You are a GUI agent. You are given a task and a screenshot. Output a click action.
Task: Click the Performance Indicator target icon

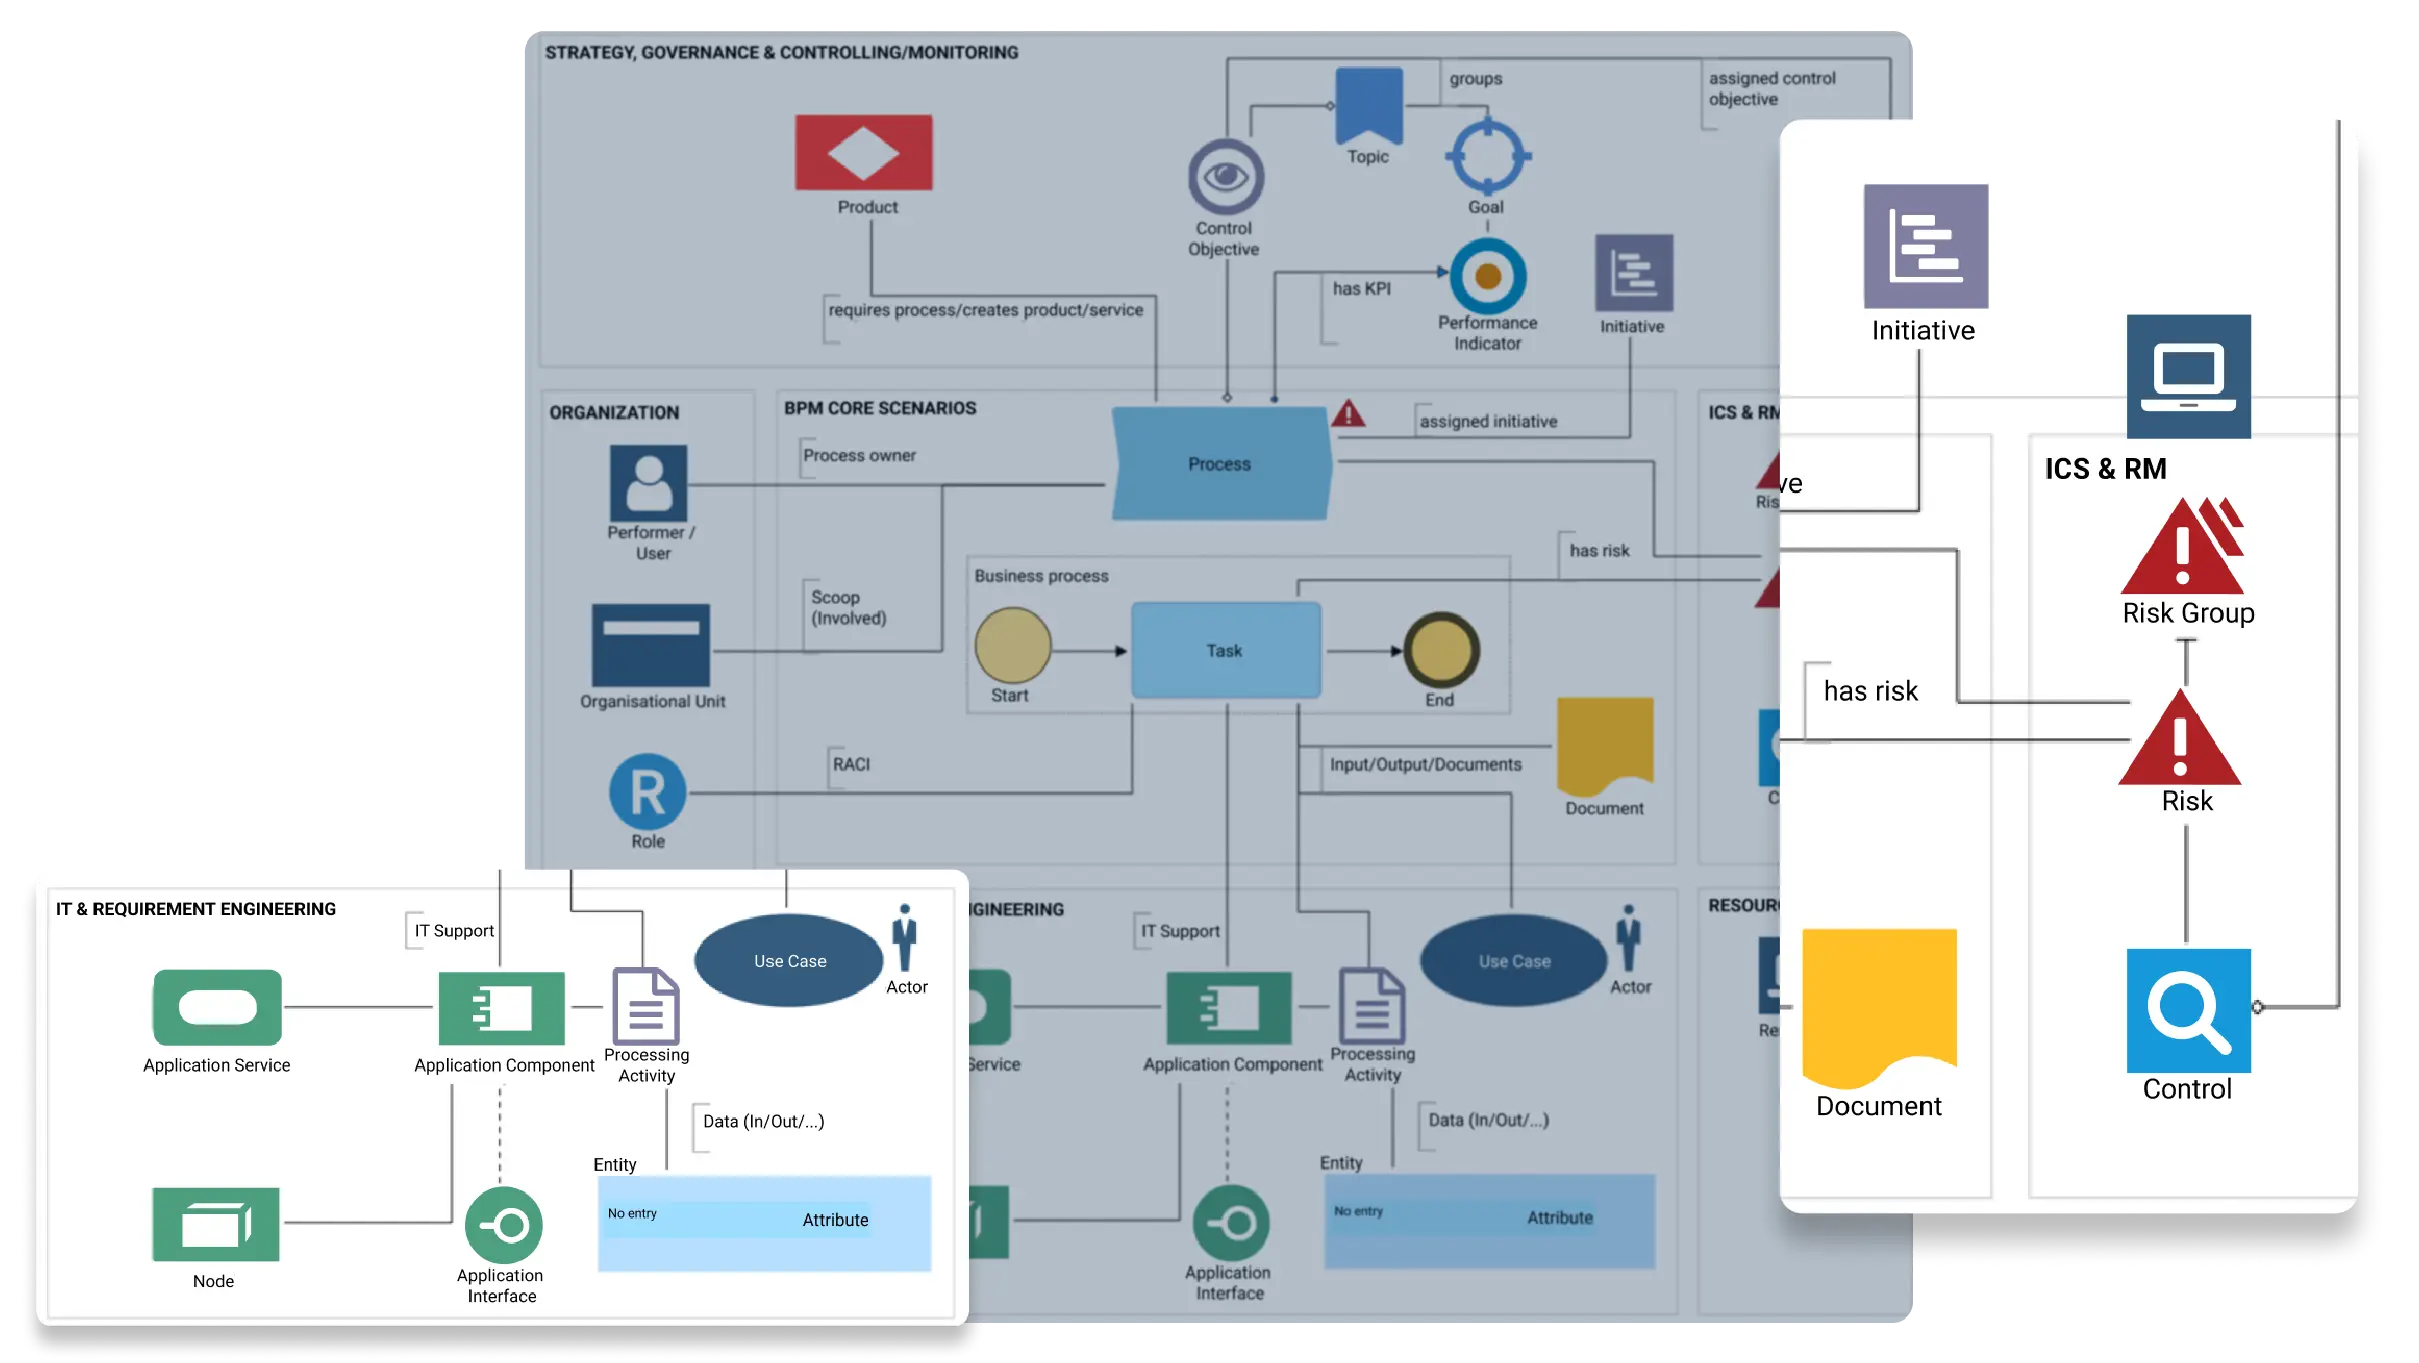tap(1487, 277)
